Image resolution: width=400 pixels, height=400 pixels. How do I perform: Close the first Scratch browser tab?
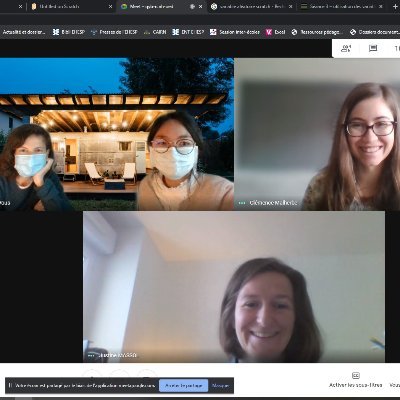pos(110,6)
